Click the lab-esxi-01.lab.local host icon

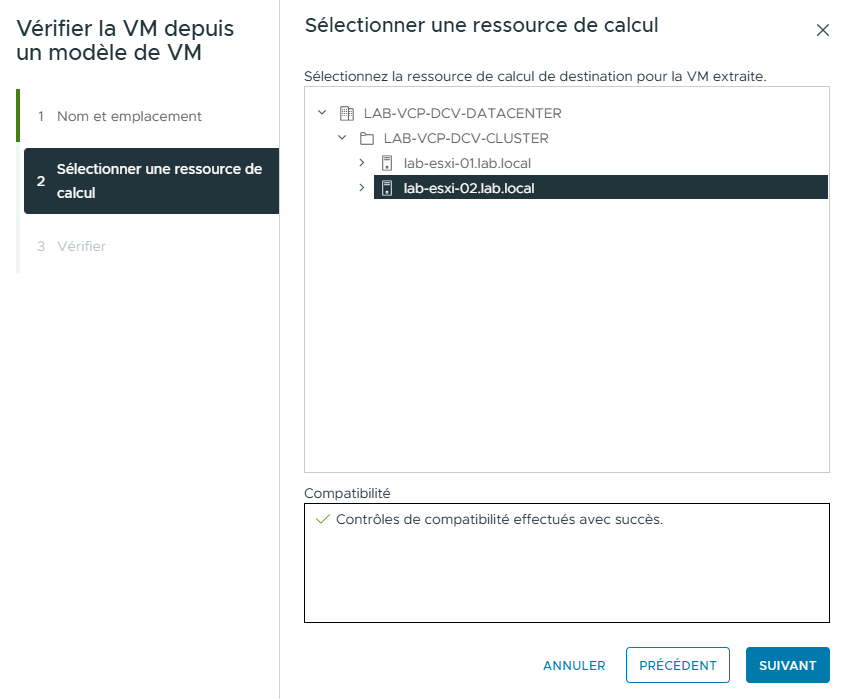point(385,163)
